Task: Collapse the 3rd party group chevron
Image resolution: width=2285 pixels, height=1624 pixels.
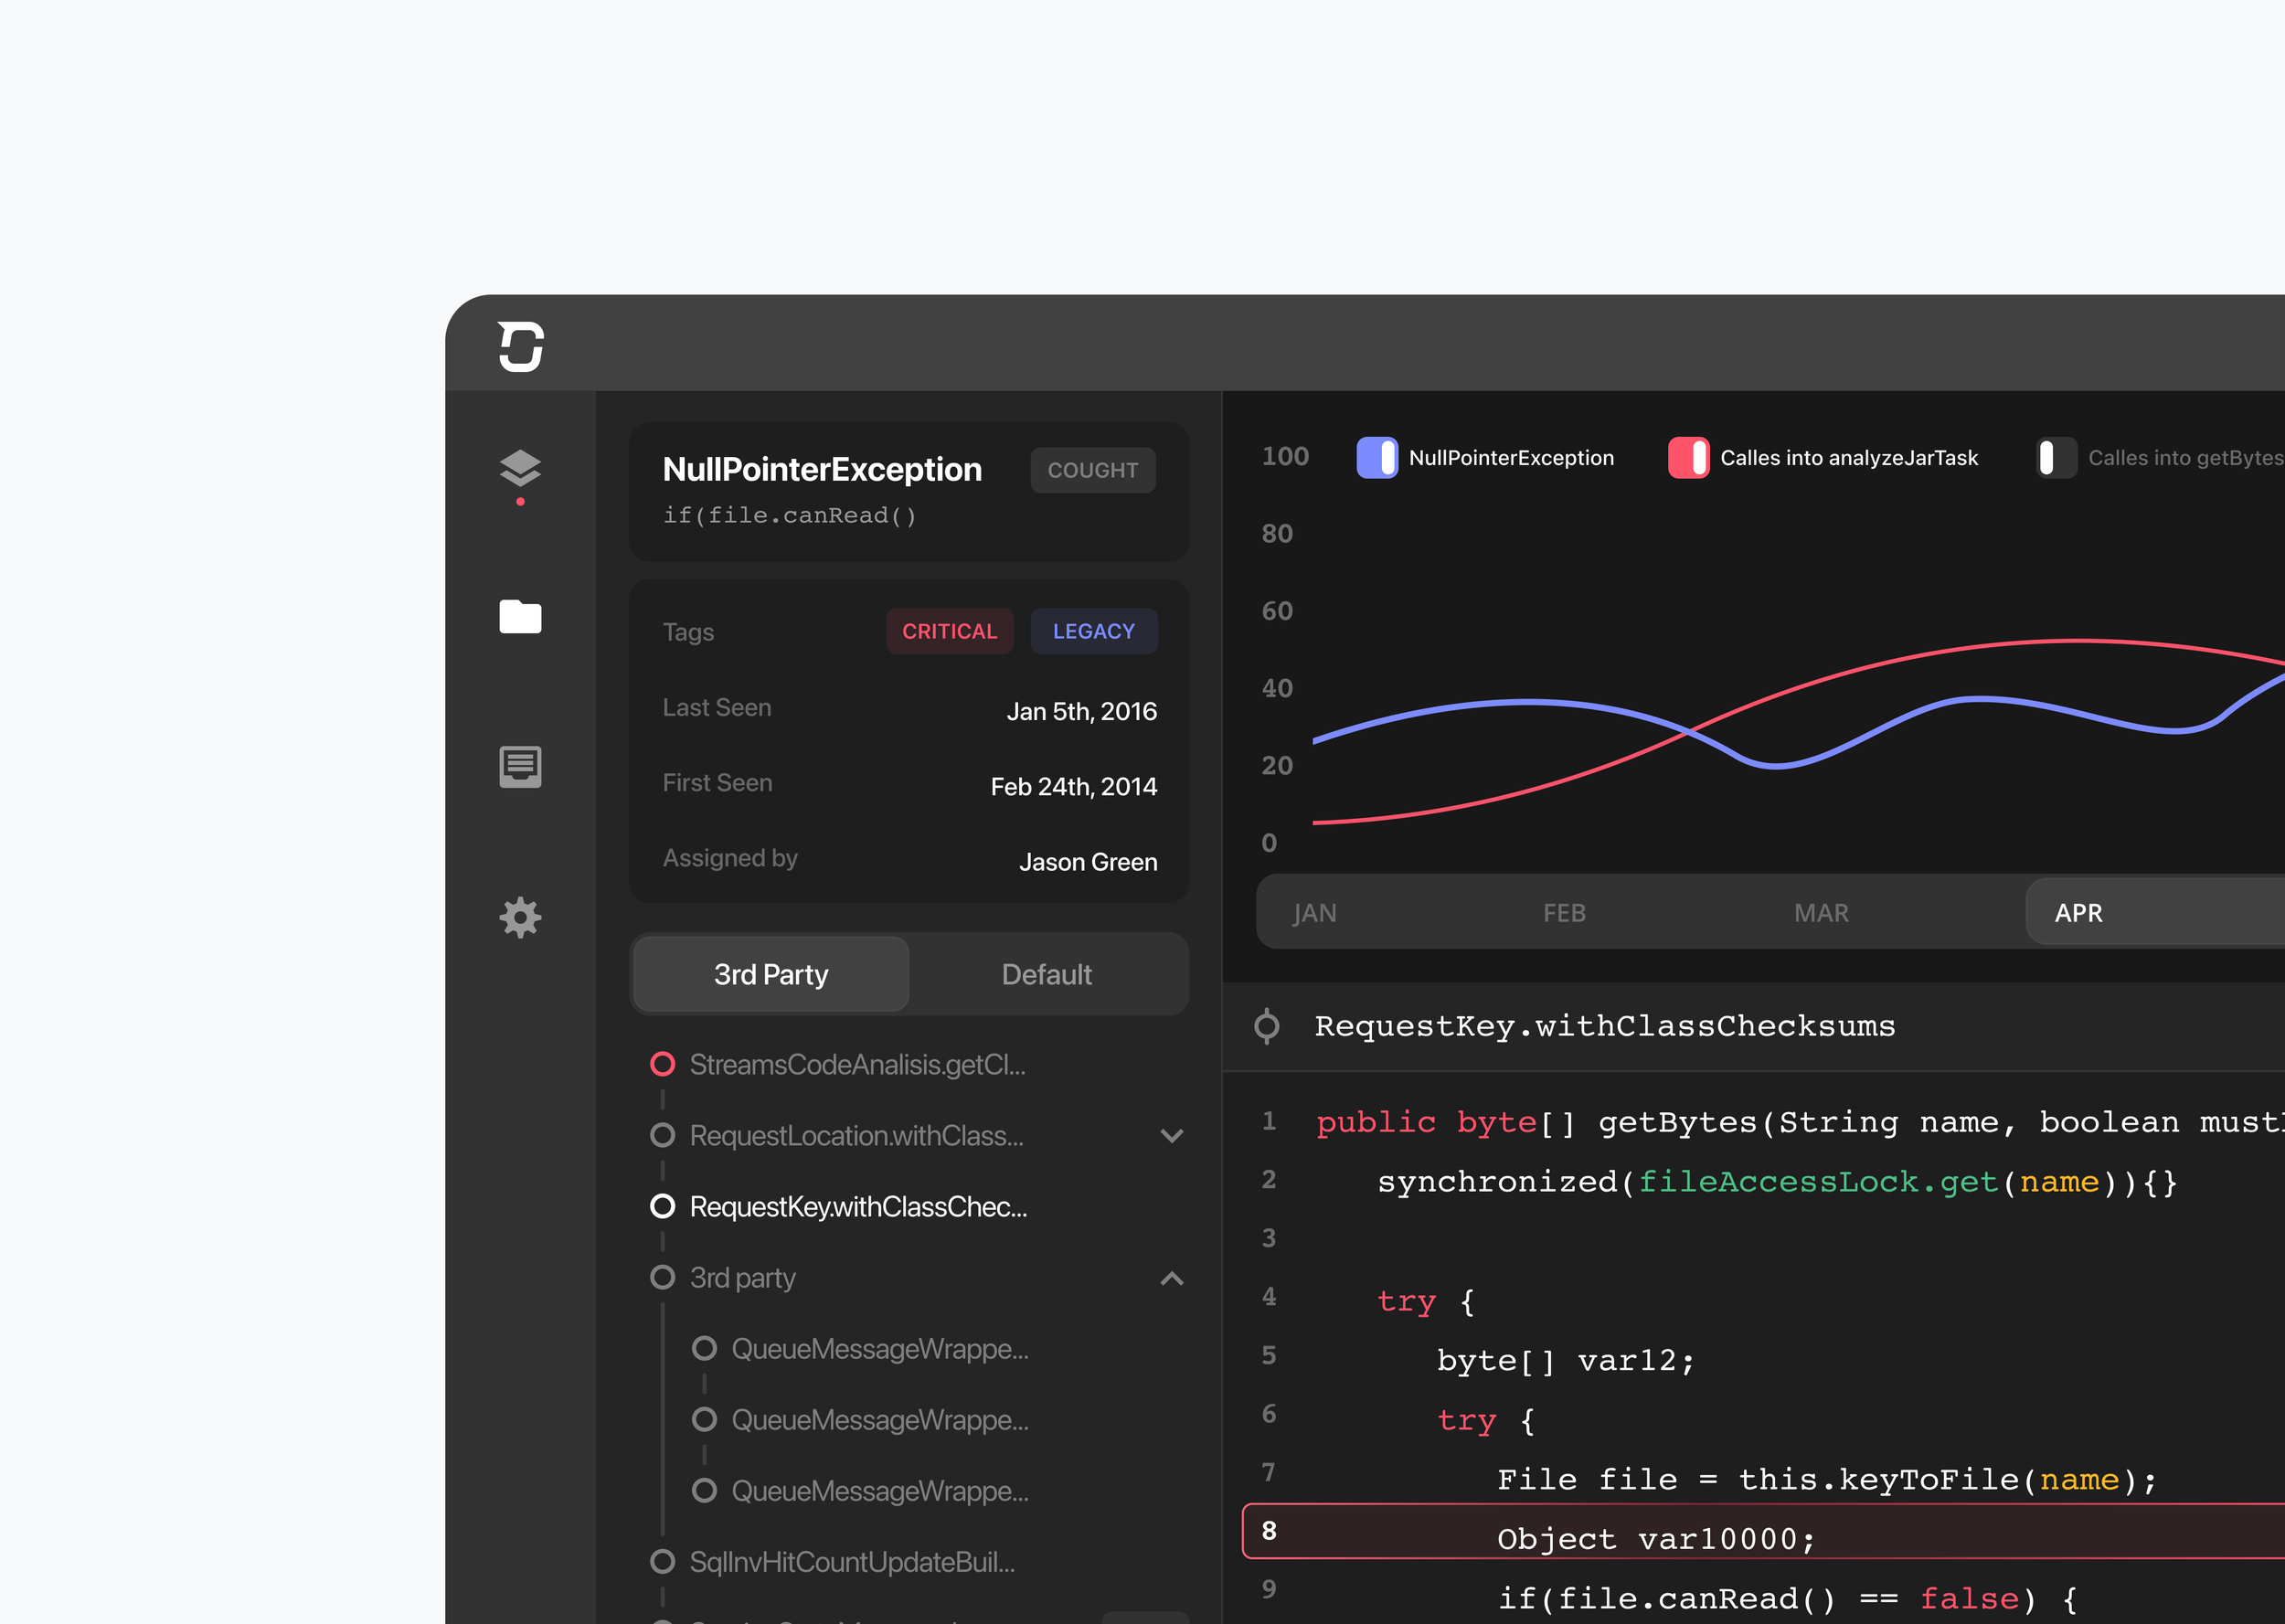Action: pos(1171,1279)
